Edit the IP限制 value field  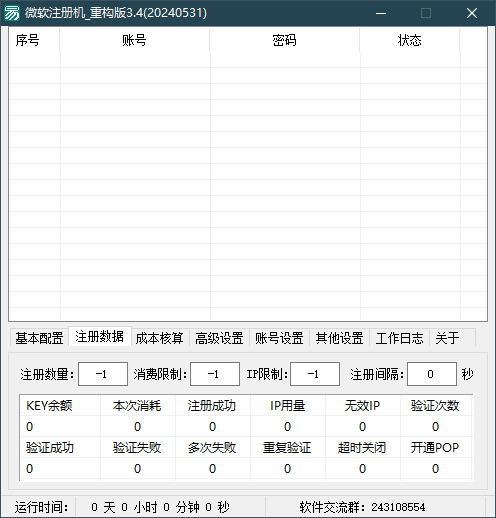tap(315, 374)
